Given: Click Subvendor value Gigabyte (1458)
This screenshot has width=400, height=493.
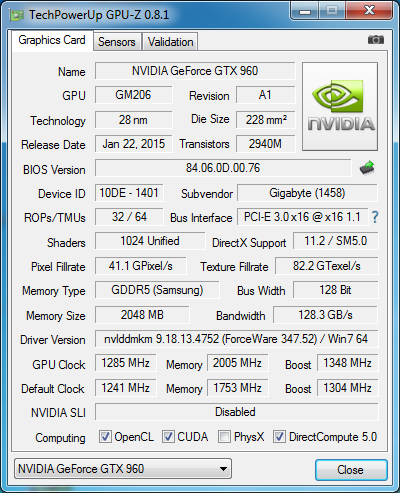Looking at the screenshot, I should point(307,193).
